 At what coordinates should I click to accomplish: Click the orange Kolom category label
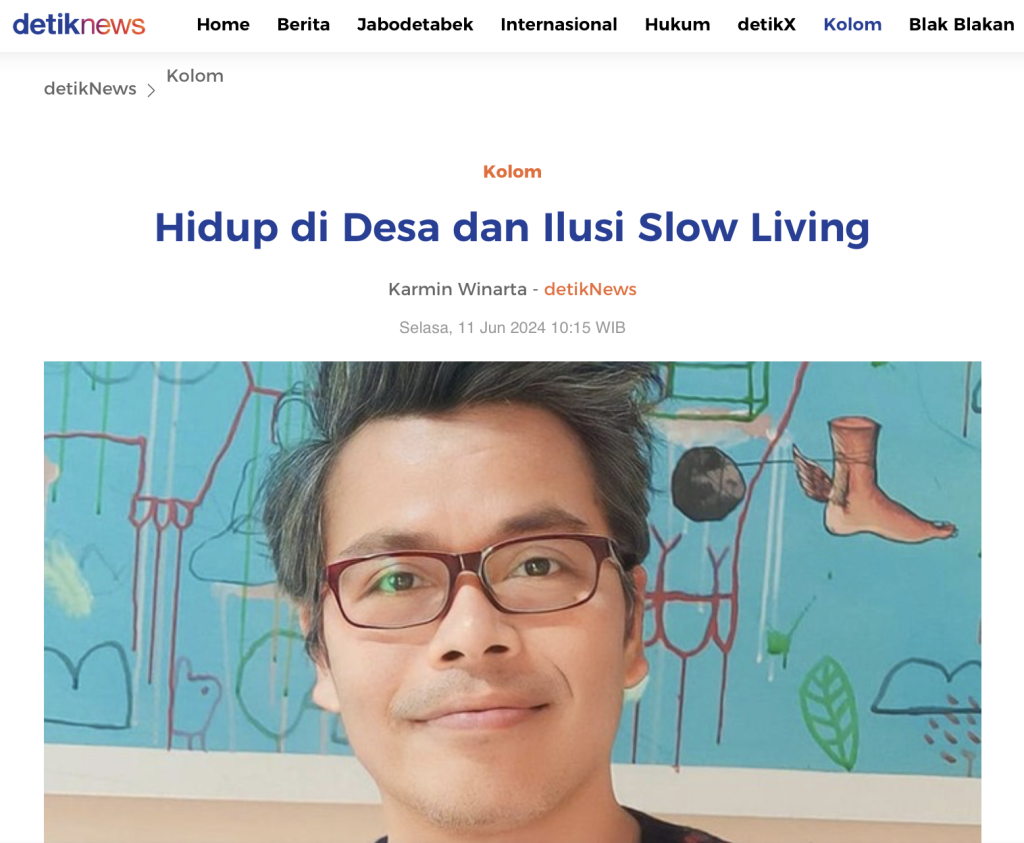[x=512, y=172]
